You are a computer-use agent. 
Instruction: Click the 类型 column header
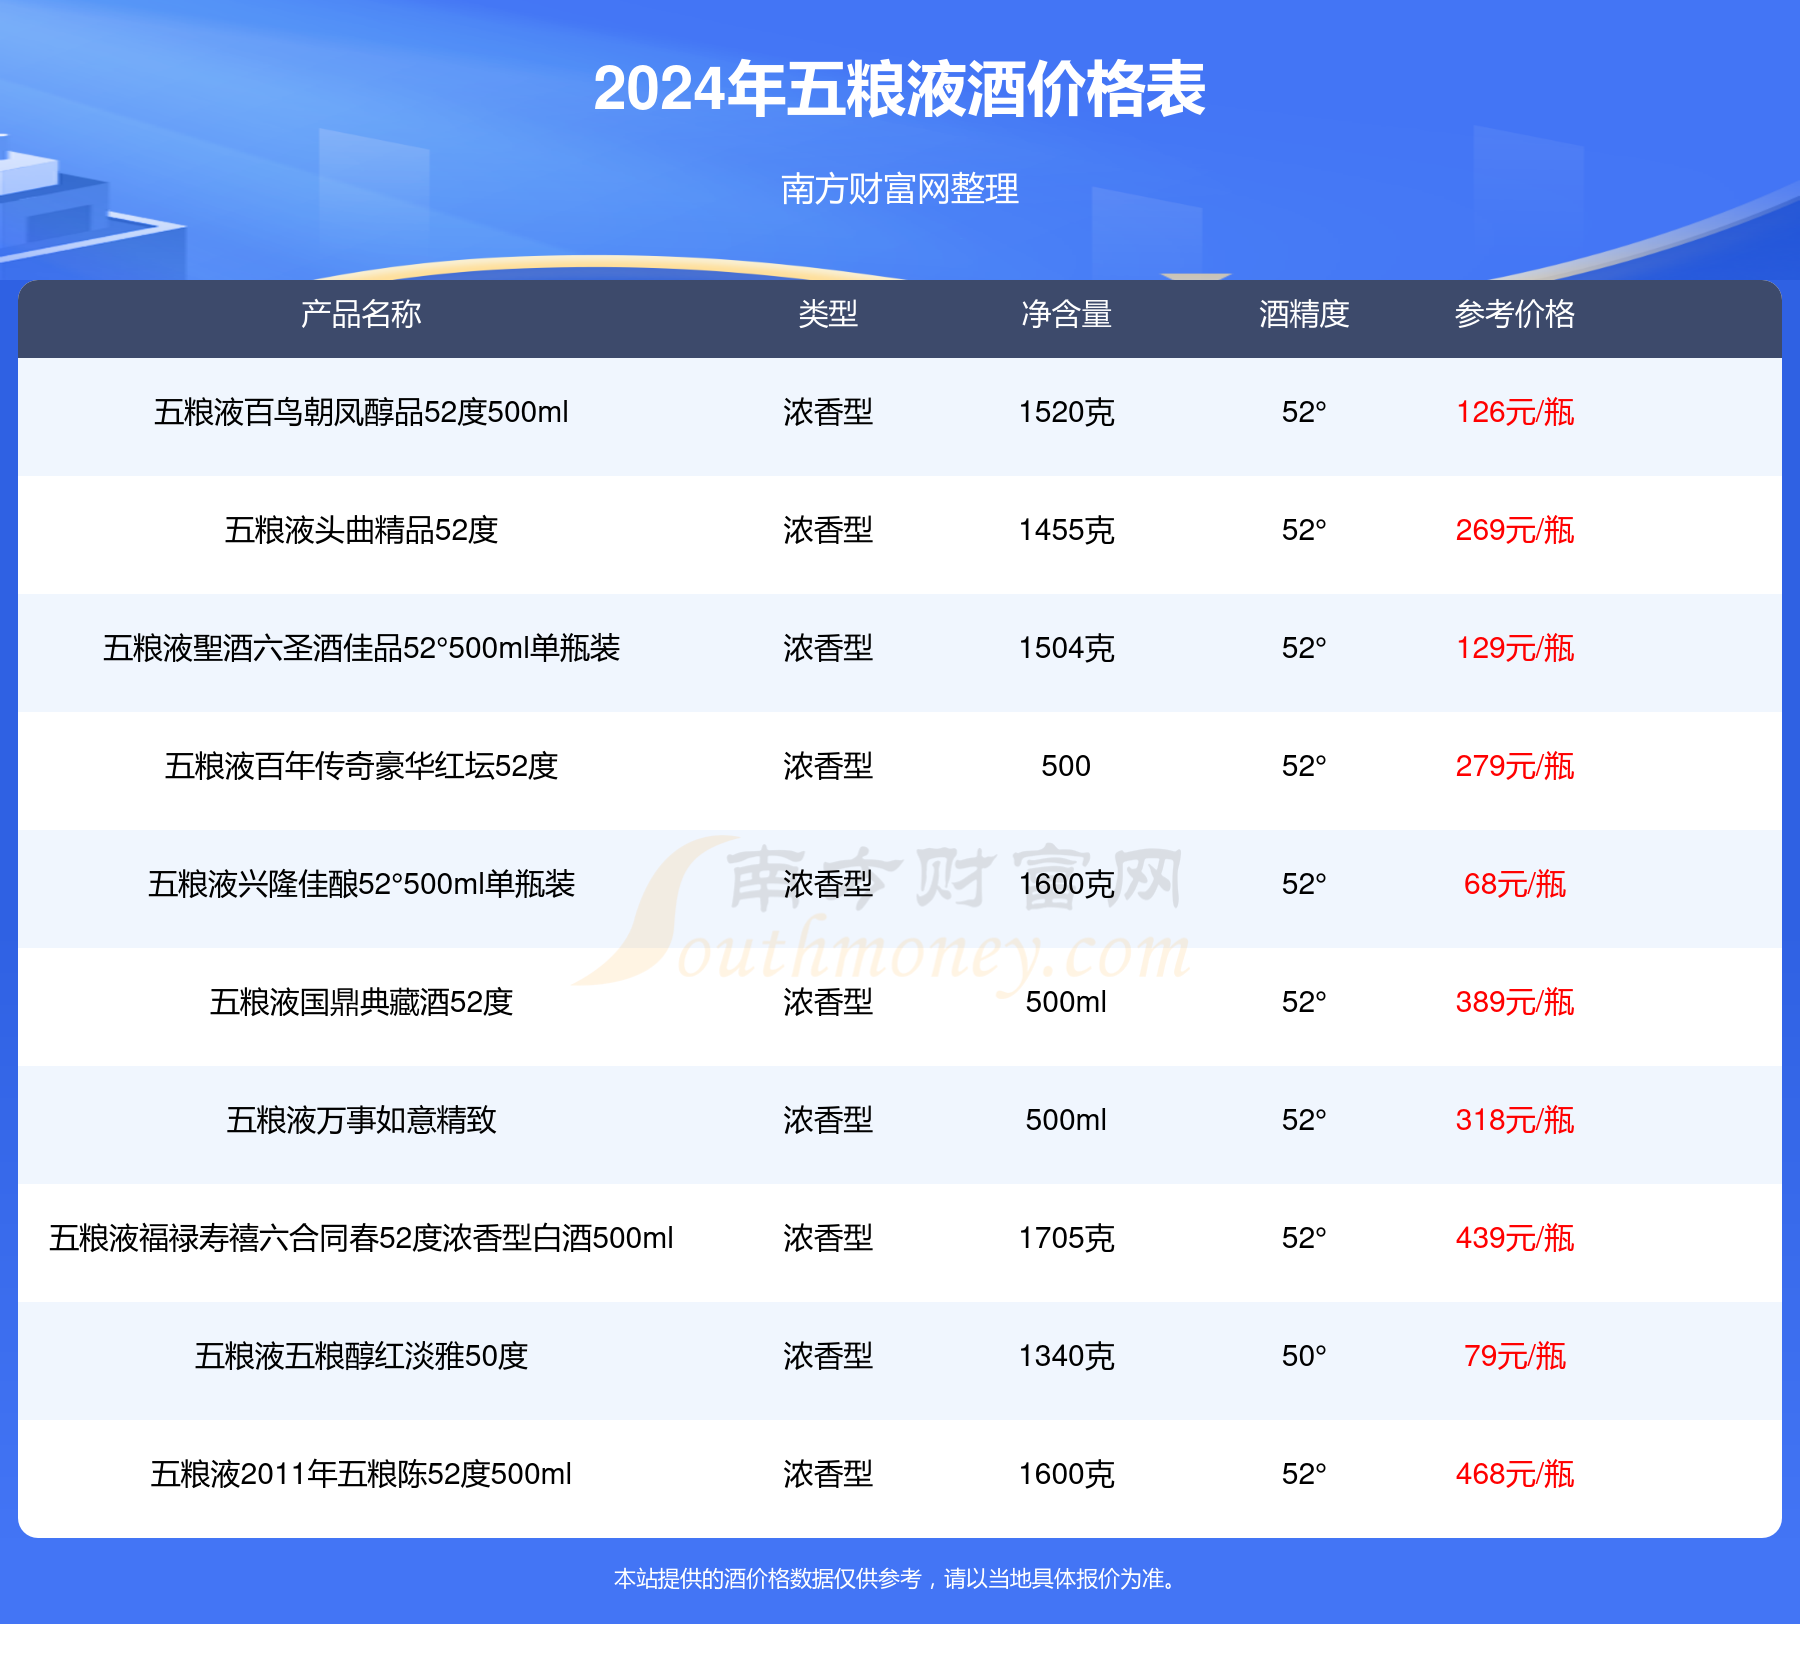point(828,314)
